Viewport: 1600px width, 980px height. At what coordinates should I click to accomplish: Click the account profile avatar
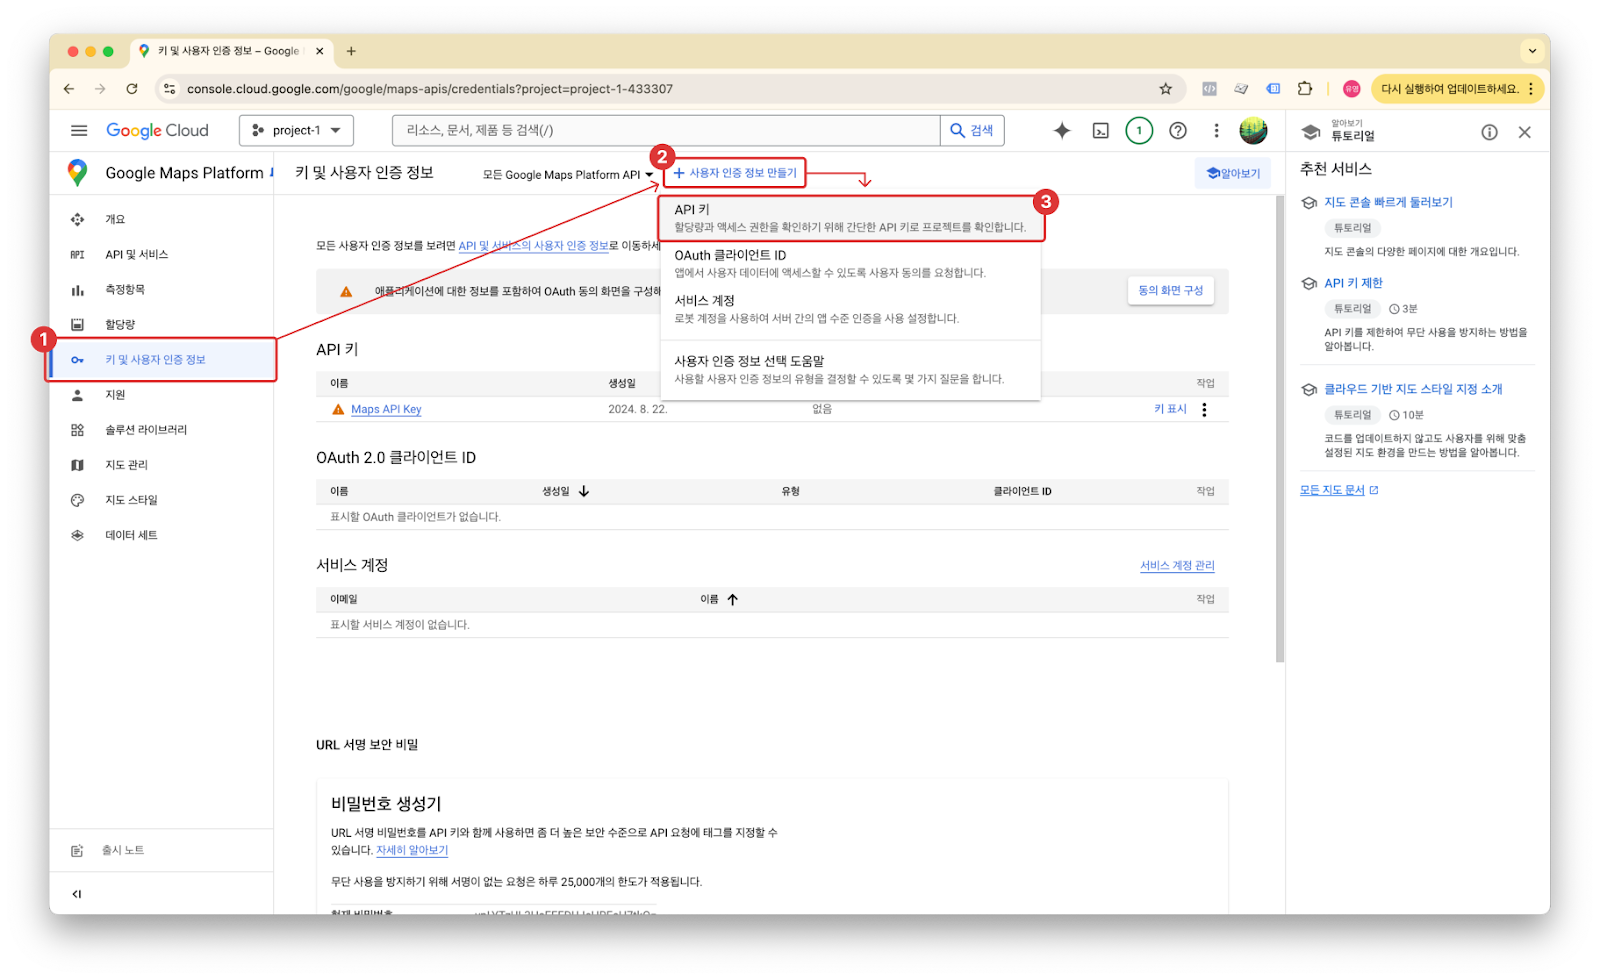point(1253,130)
